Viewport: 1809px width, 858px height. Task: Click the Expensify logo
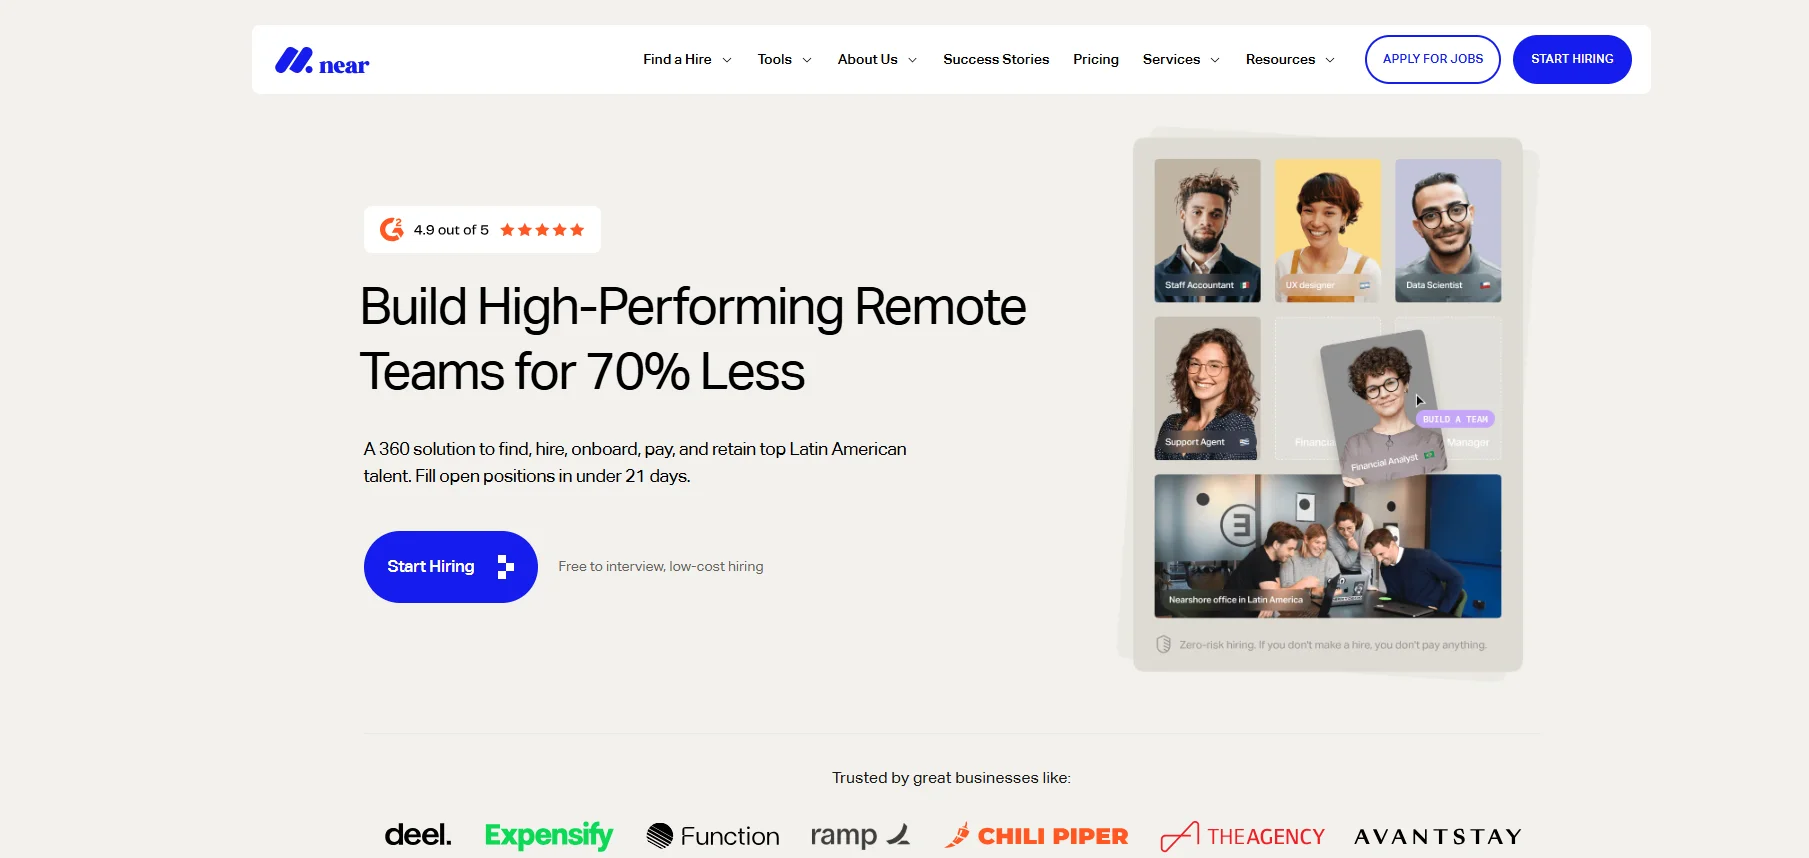point(548,835)
